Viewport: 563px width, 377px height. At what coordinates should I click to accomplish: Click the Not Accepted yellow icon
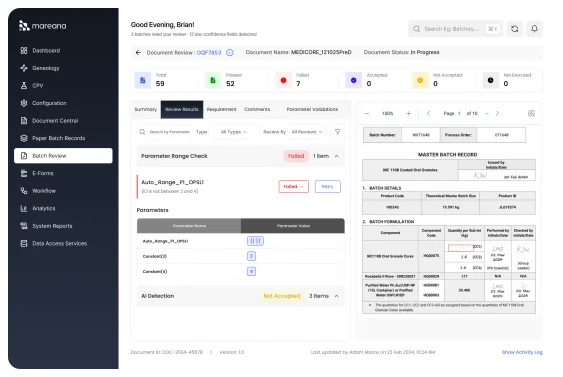coord(420,80)
